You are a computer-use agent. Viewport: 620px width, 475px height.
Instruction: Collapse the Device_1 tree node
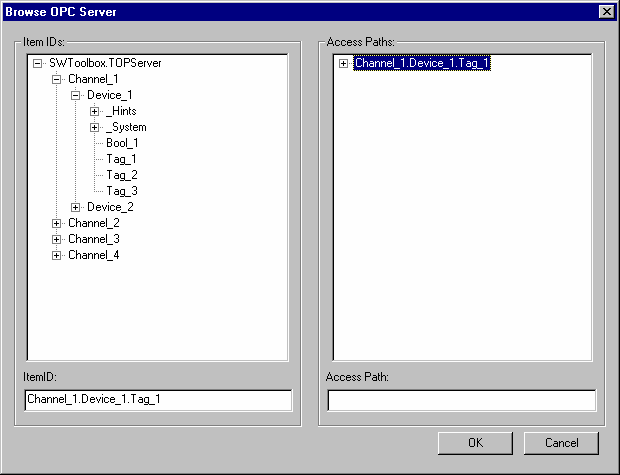(x=76, y=96)
